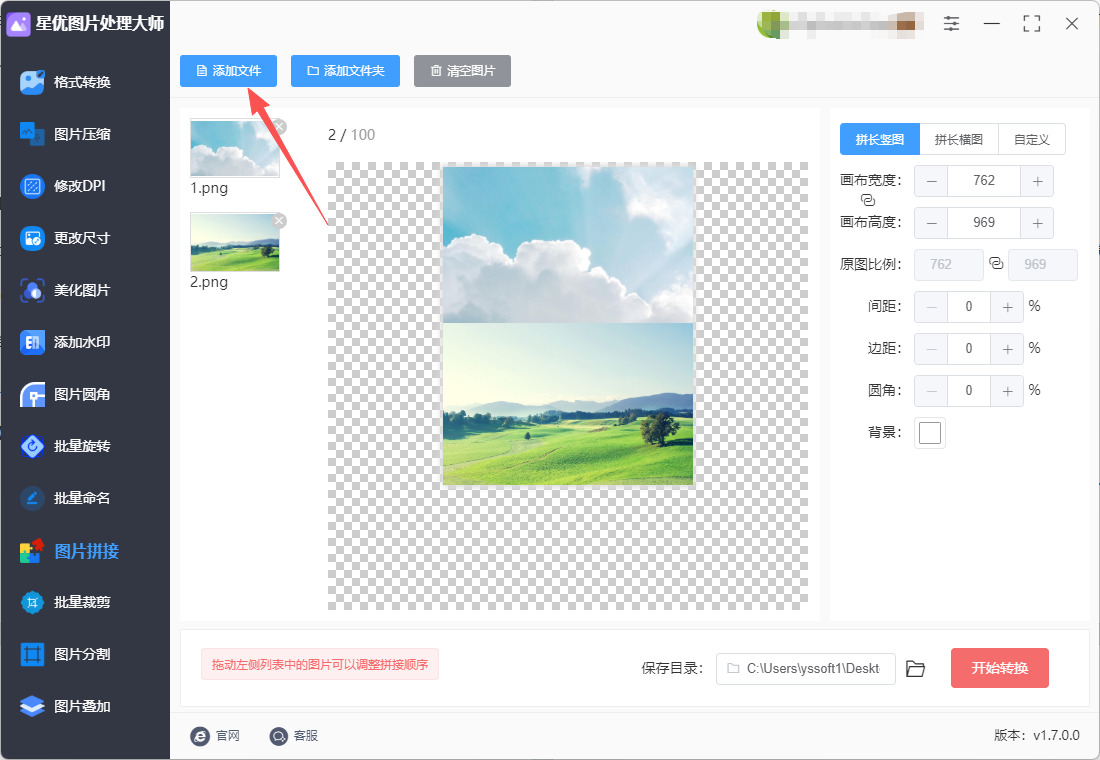1100x760 pixels.
Task: Open the 图片压缩 image compression tool
Action: 65,134
